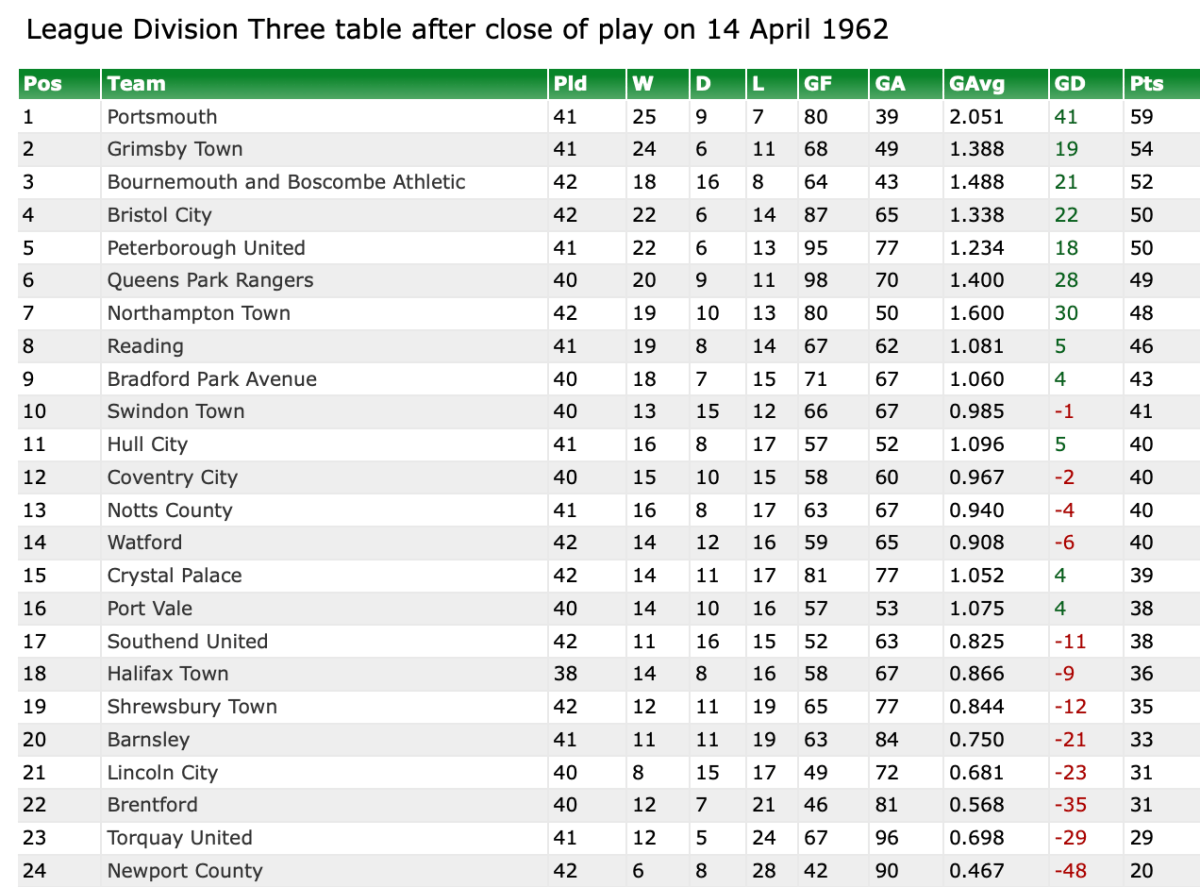Click the GD column header
Screen dimensions: 1200x887
1069,84
